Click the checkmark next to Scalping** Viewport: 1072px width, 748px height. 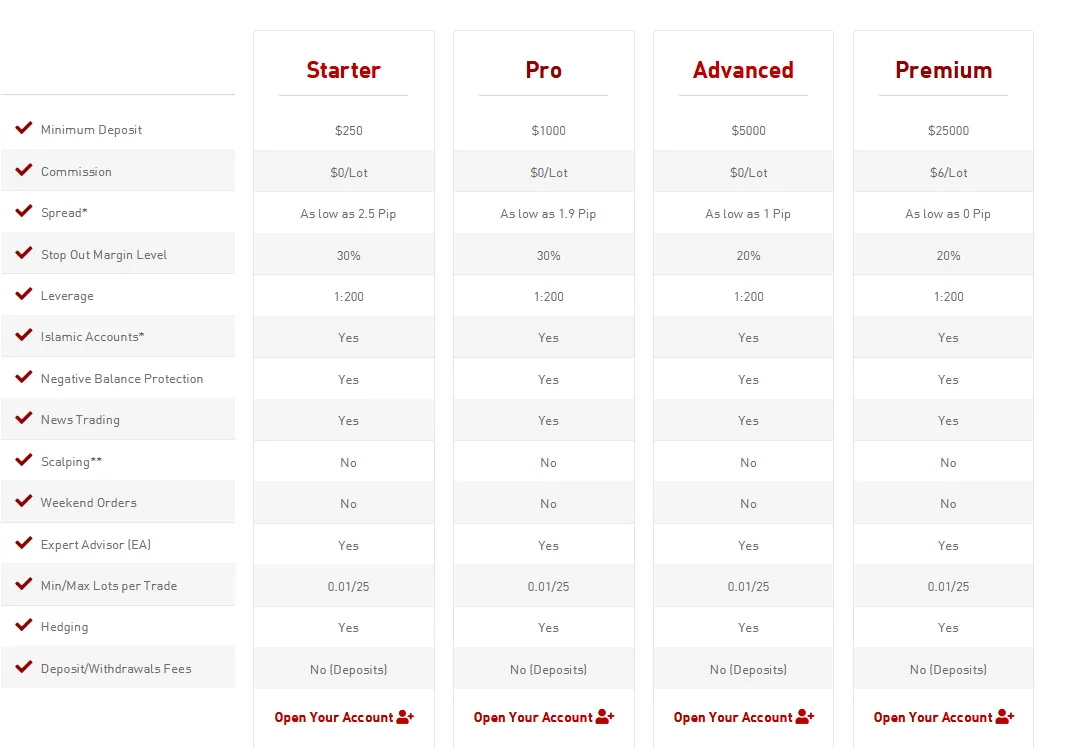click(24, 459)
